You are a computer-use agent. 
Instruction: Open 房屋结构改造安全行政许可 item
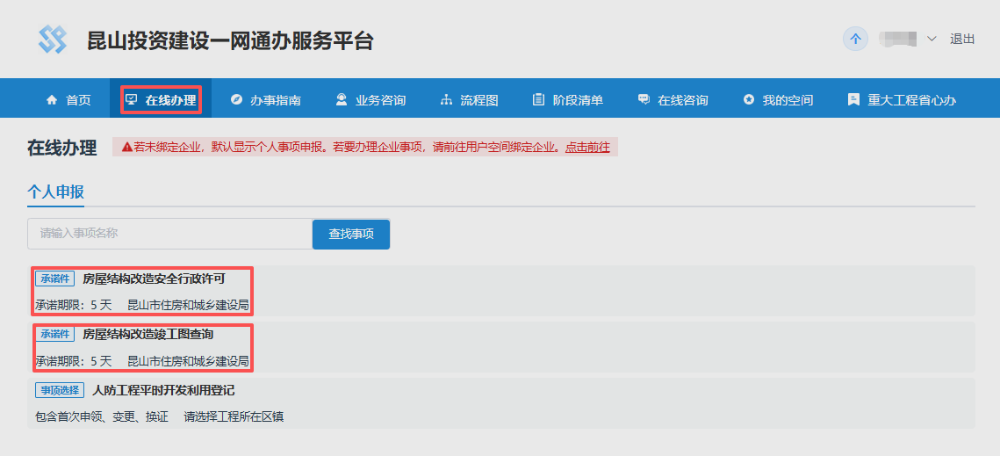tap(154, 279)
